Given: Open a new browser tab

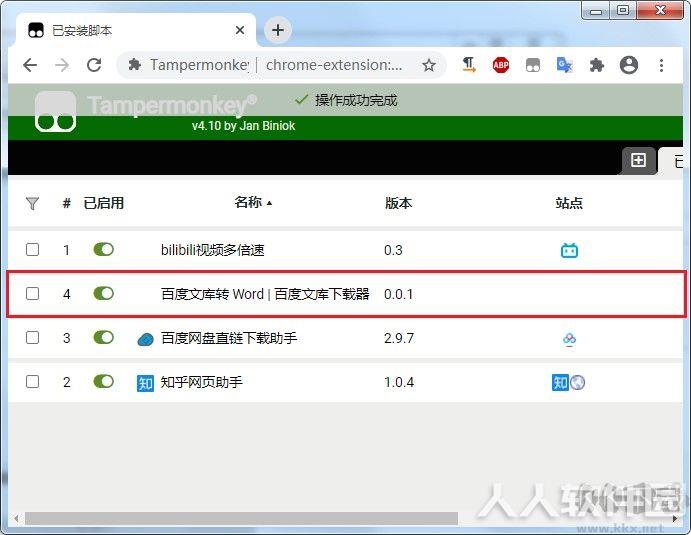Looking at the screenshot, I should (x=278, y=30).
